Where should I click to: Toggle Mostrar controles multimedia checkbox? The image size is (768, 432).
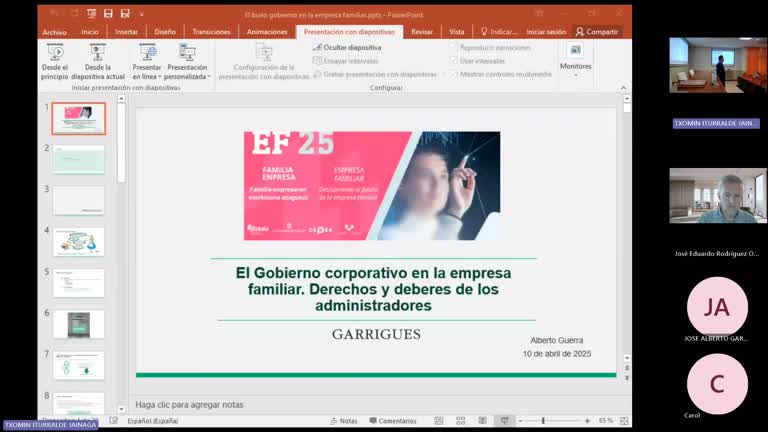[454, 74]
